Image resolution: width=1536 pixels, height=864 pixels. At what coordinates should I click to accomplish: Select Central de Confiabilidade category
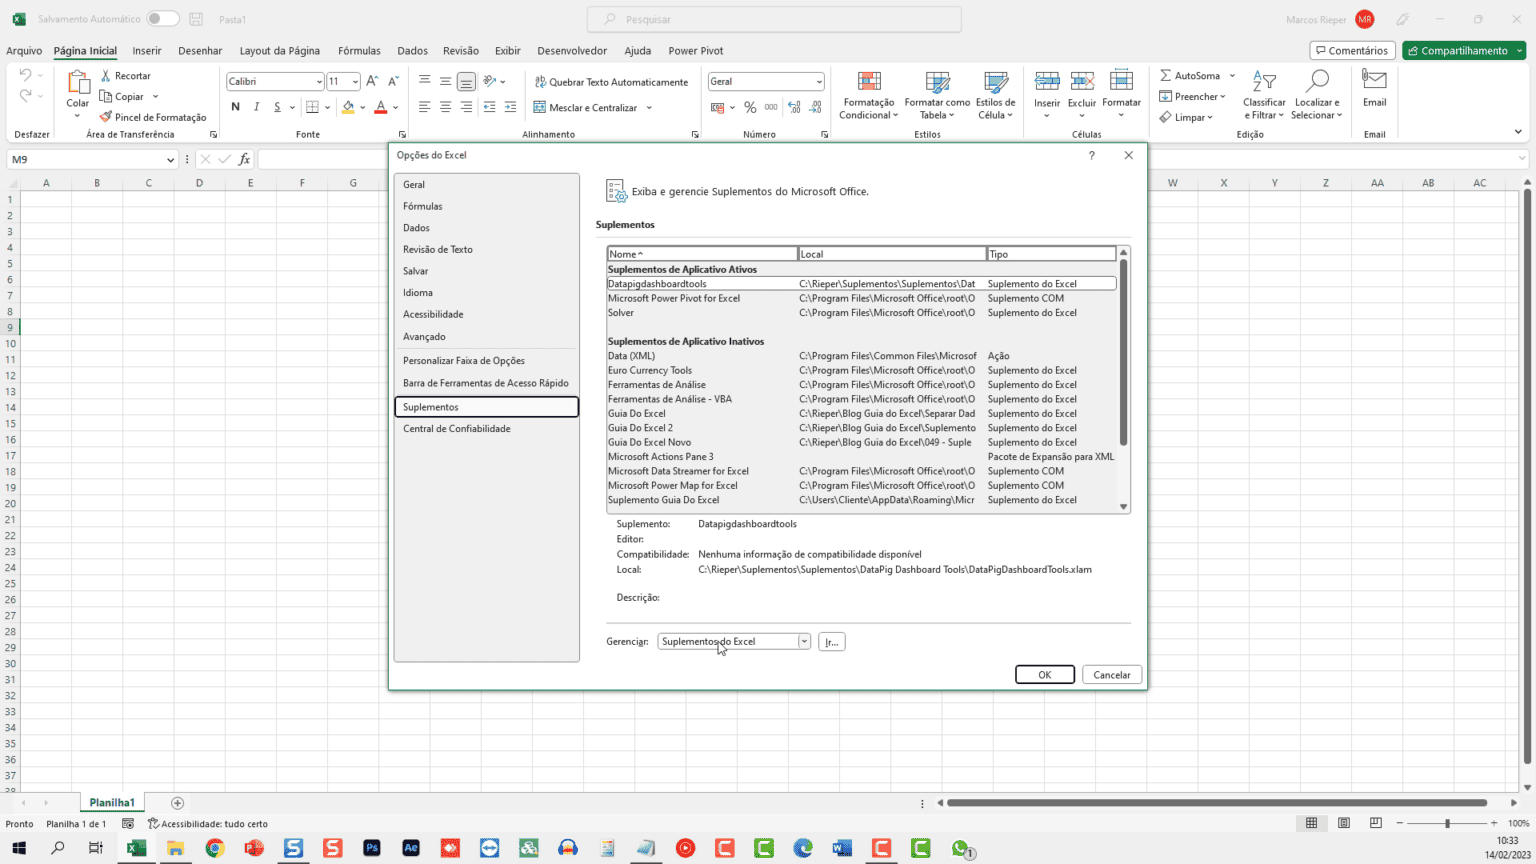coord(455,428)
